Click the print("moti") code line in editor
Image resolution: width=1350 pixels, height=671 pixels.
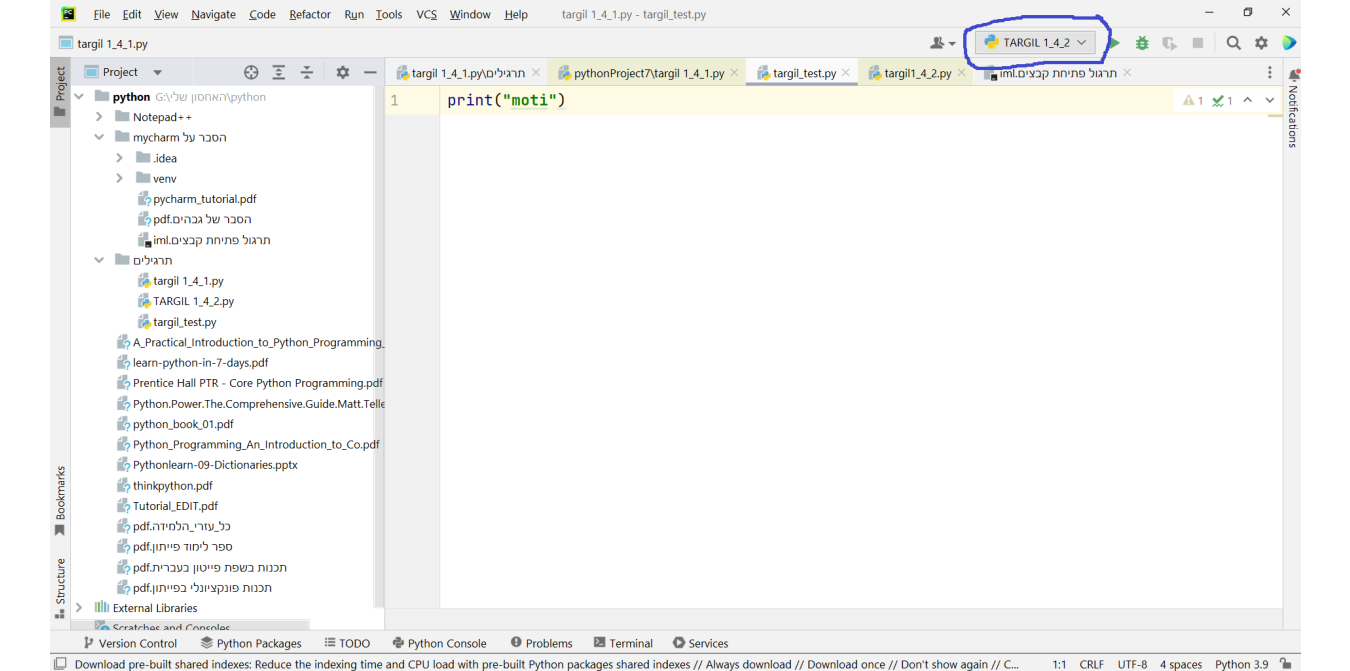click(506, 100)
